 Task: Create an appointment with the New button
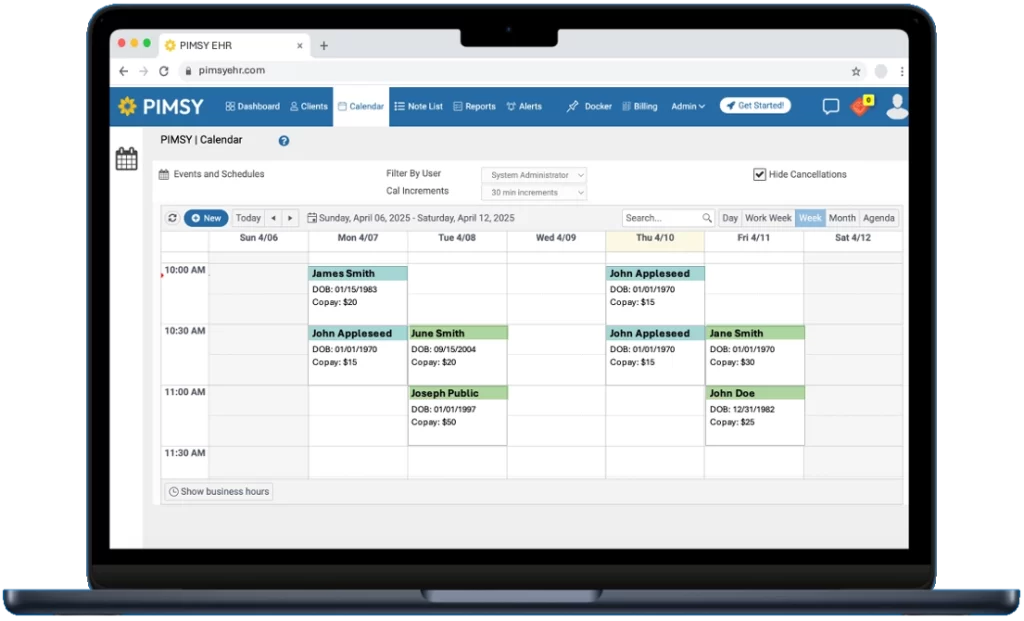coord(205,217)
